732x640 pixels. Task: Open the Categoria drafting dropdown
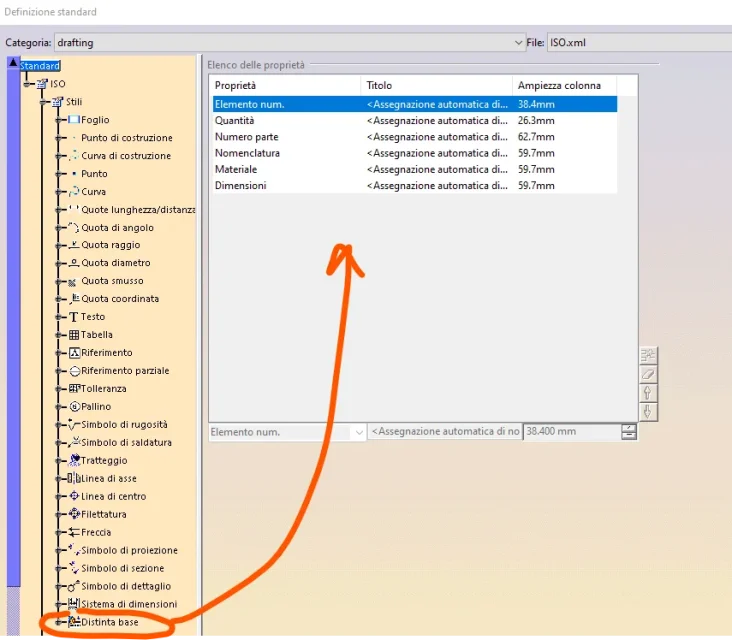coord(516,43)
